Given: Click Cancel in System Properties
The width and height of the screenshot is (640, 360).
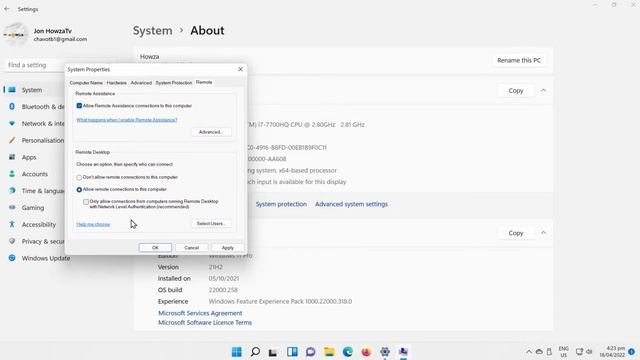Looking at the screenshot, I should coord(191,247).
